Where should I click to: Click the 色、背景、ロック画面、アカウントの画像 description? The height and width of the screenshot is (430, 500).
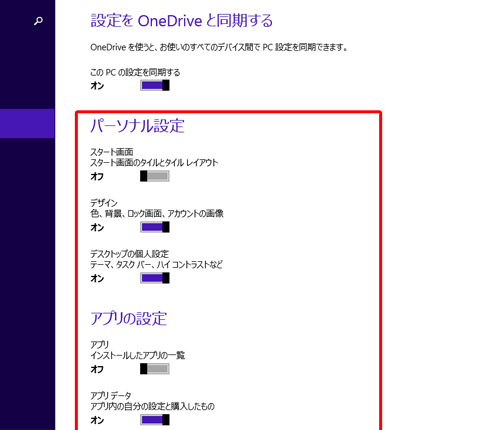(157, 214)
